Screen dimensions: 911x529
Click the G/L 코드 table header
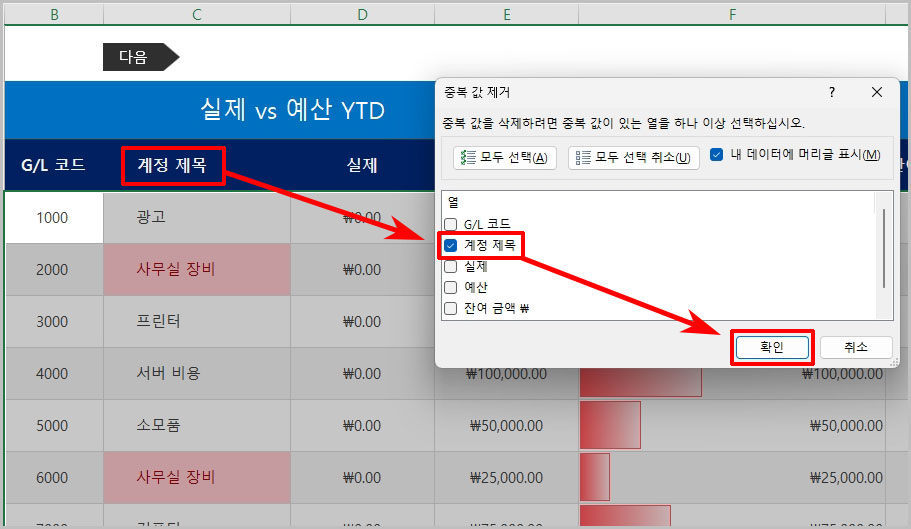click(x=53, y=165)
